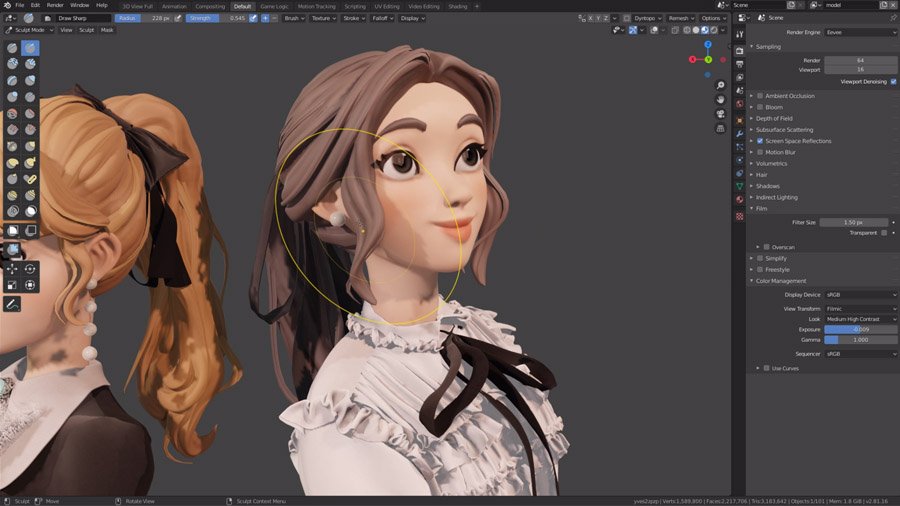Open the Options popover
The height and width of the screenshot is (506, 900).
tap(713, 18)
